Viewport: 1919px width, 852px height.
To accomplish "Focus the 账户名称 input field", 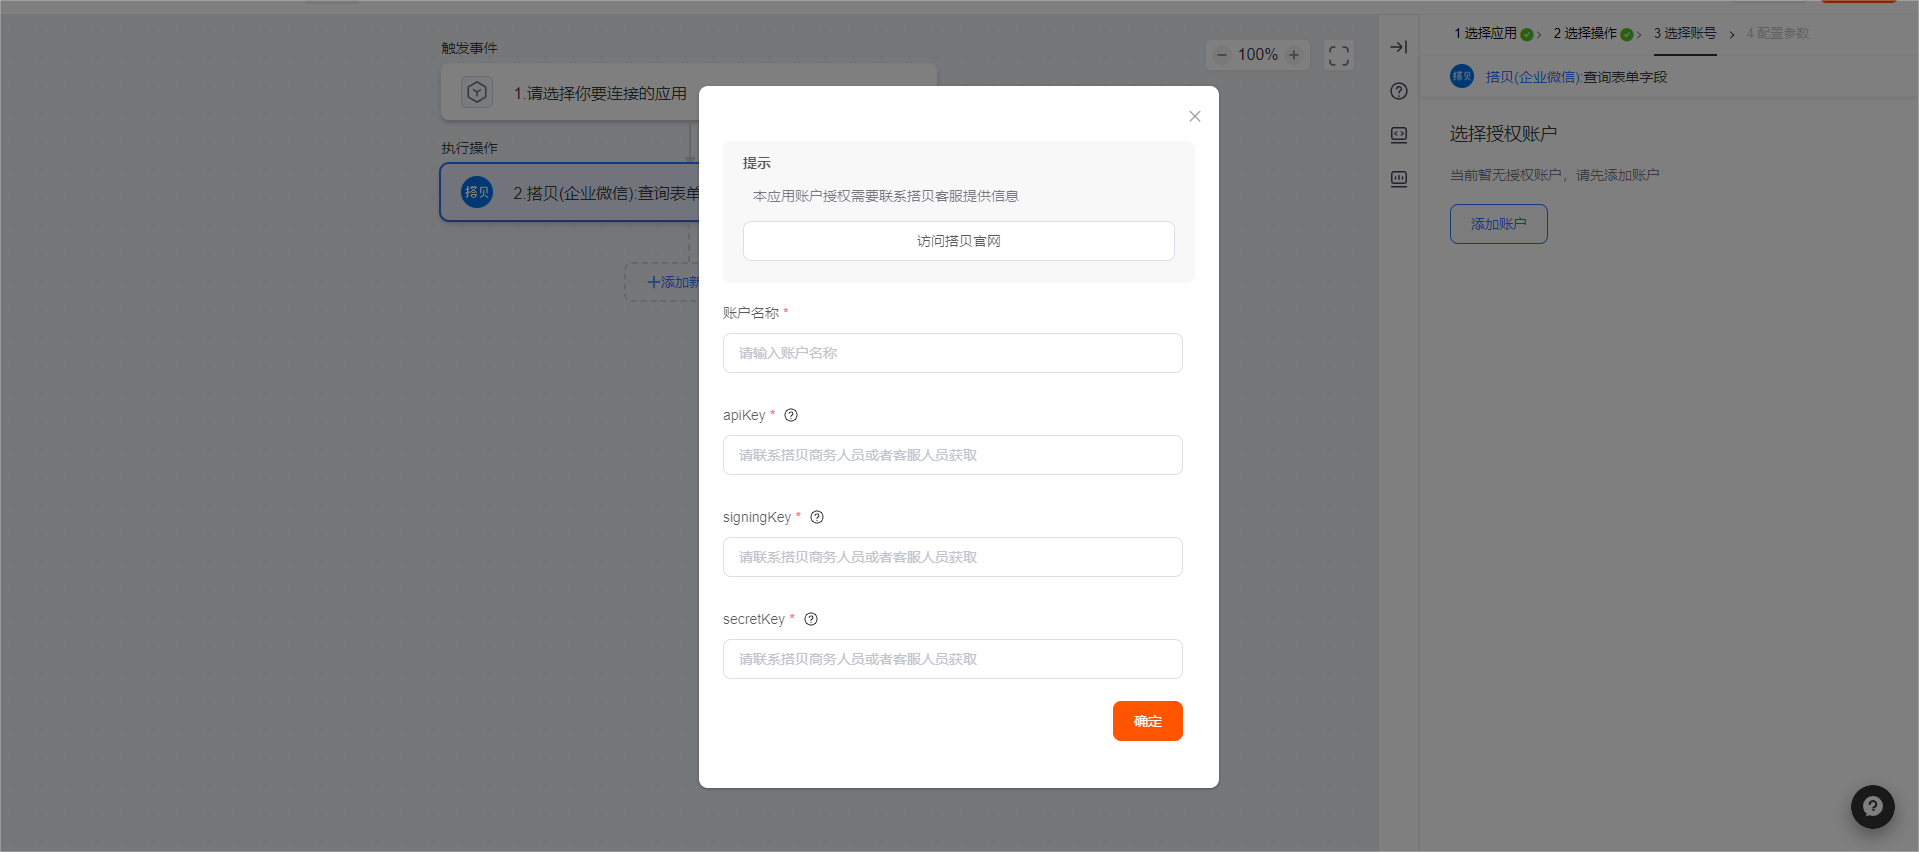I will (952, 353).
